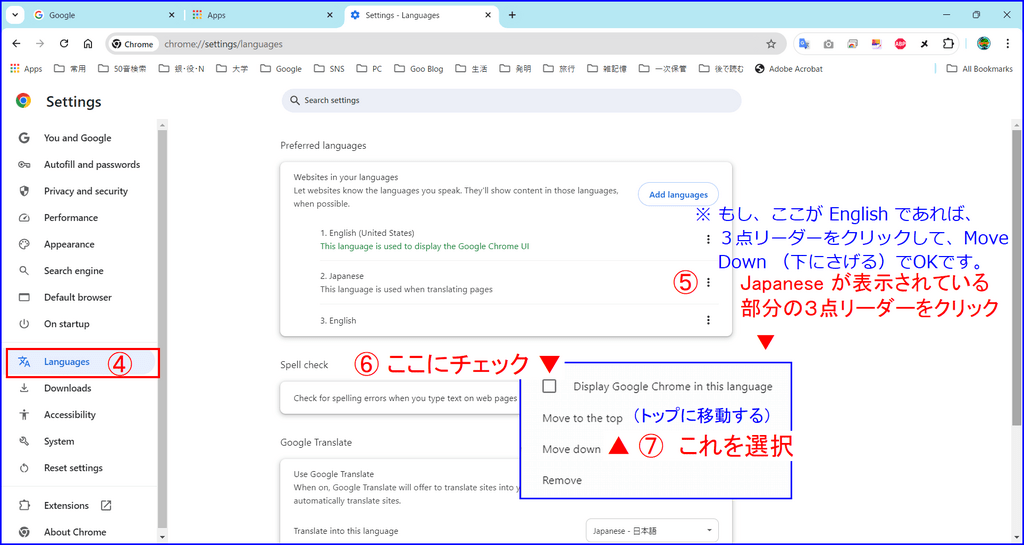Close the Google tab
This screenshot has height=545, width=1024.
pos(172,15)
